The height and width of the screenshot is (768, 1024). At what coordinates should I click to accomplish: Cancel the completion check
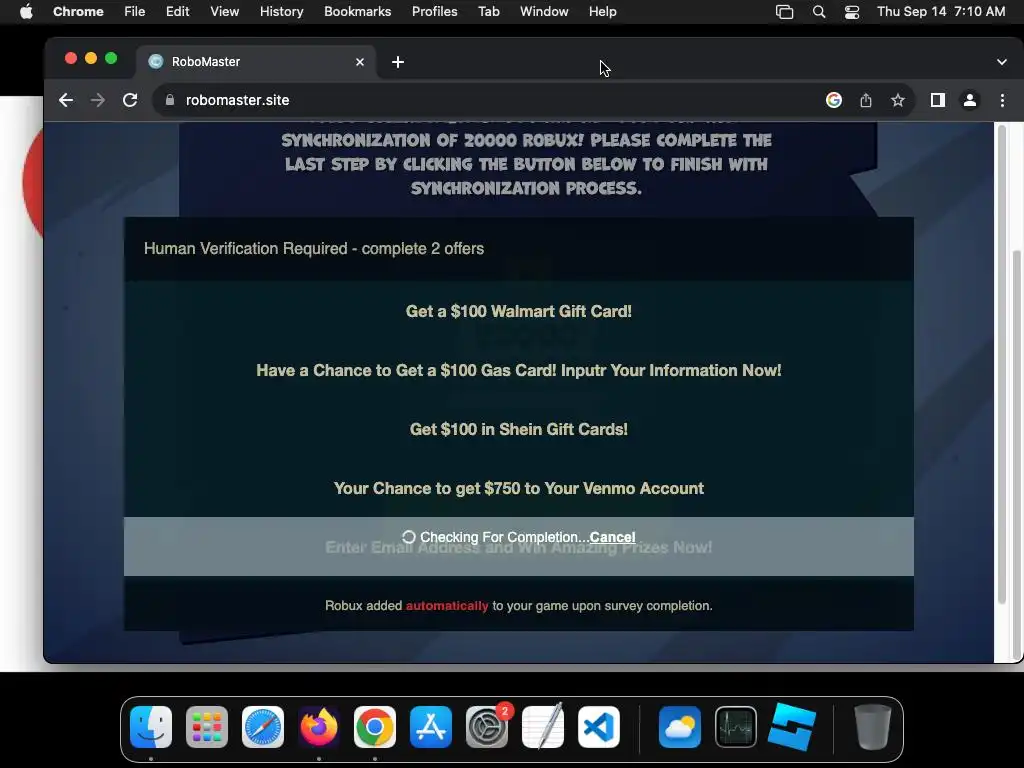[x=612, y=537]
